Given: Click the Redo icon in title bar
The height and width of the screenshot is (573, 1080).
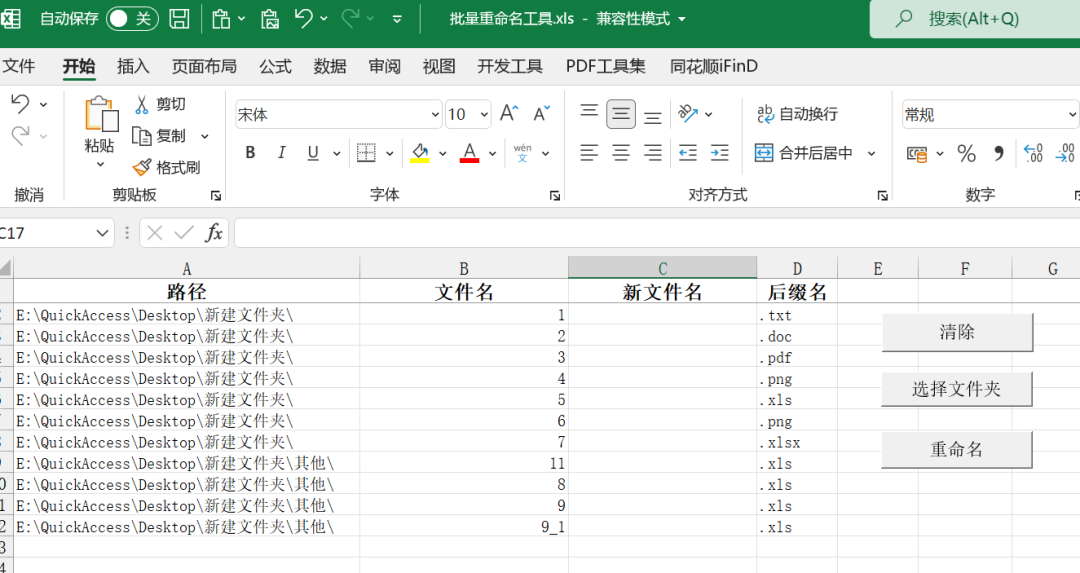Looking at the screenshot, I should [351, 18].
